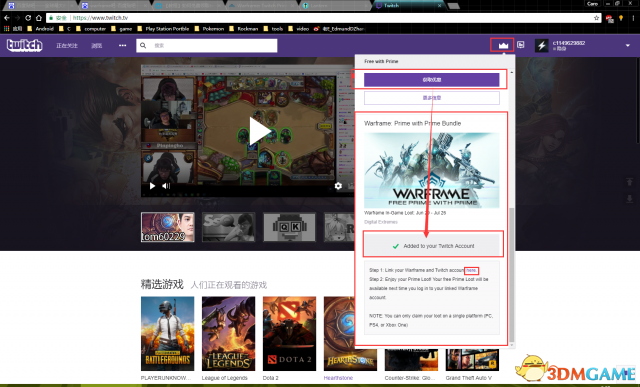Click the Hearthstone game title link
This screenshot has width=640, height=387.
[x=338, y=378]
